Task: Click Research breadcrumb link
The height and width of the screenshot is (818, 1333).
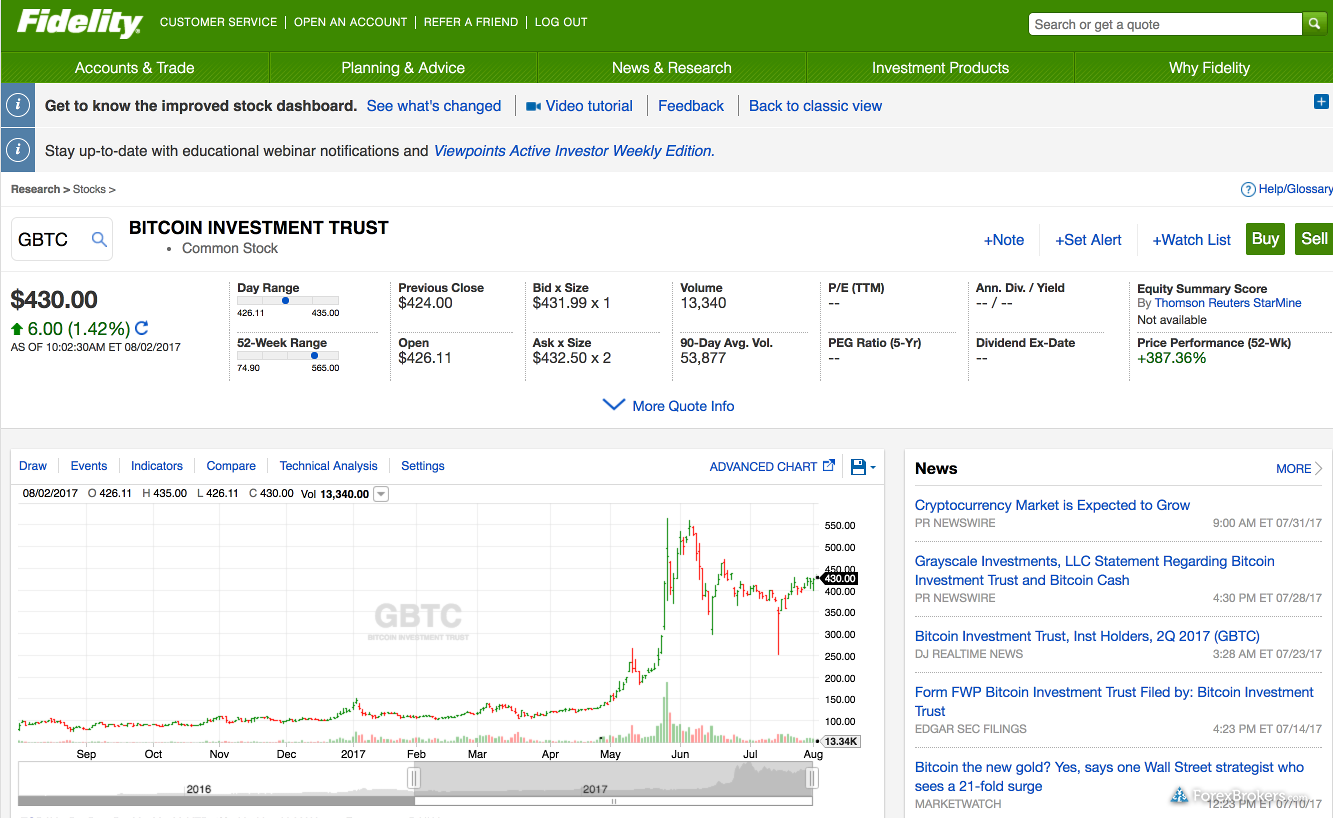Action: pyautogui.click(x=36, y=189)
